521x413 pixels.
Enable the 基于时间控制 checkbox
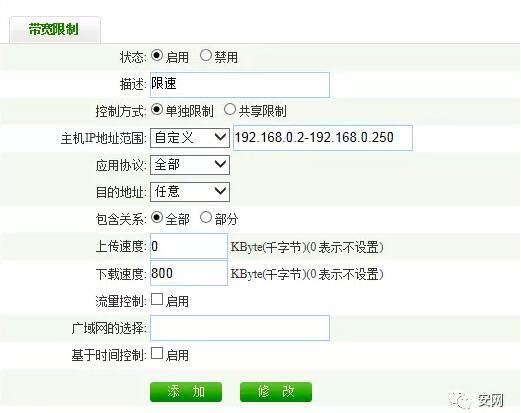(x=157, y=353)
